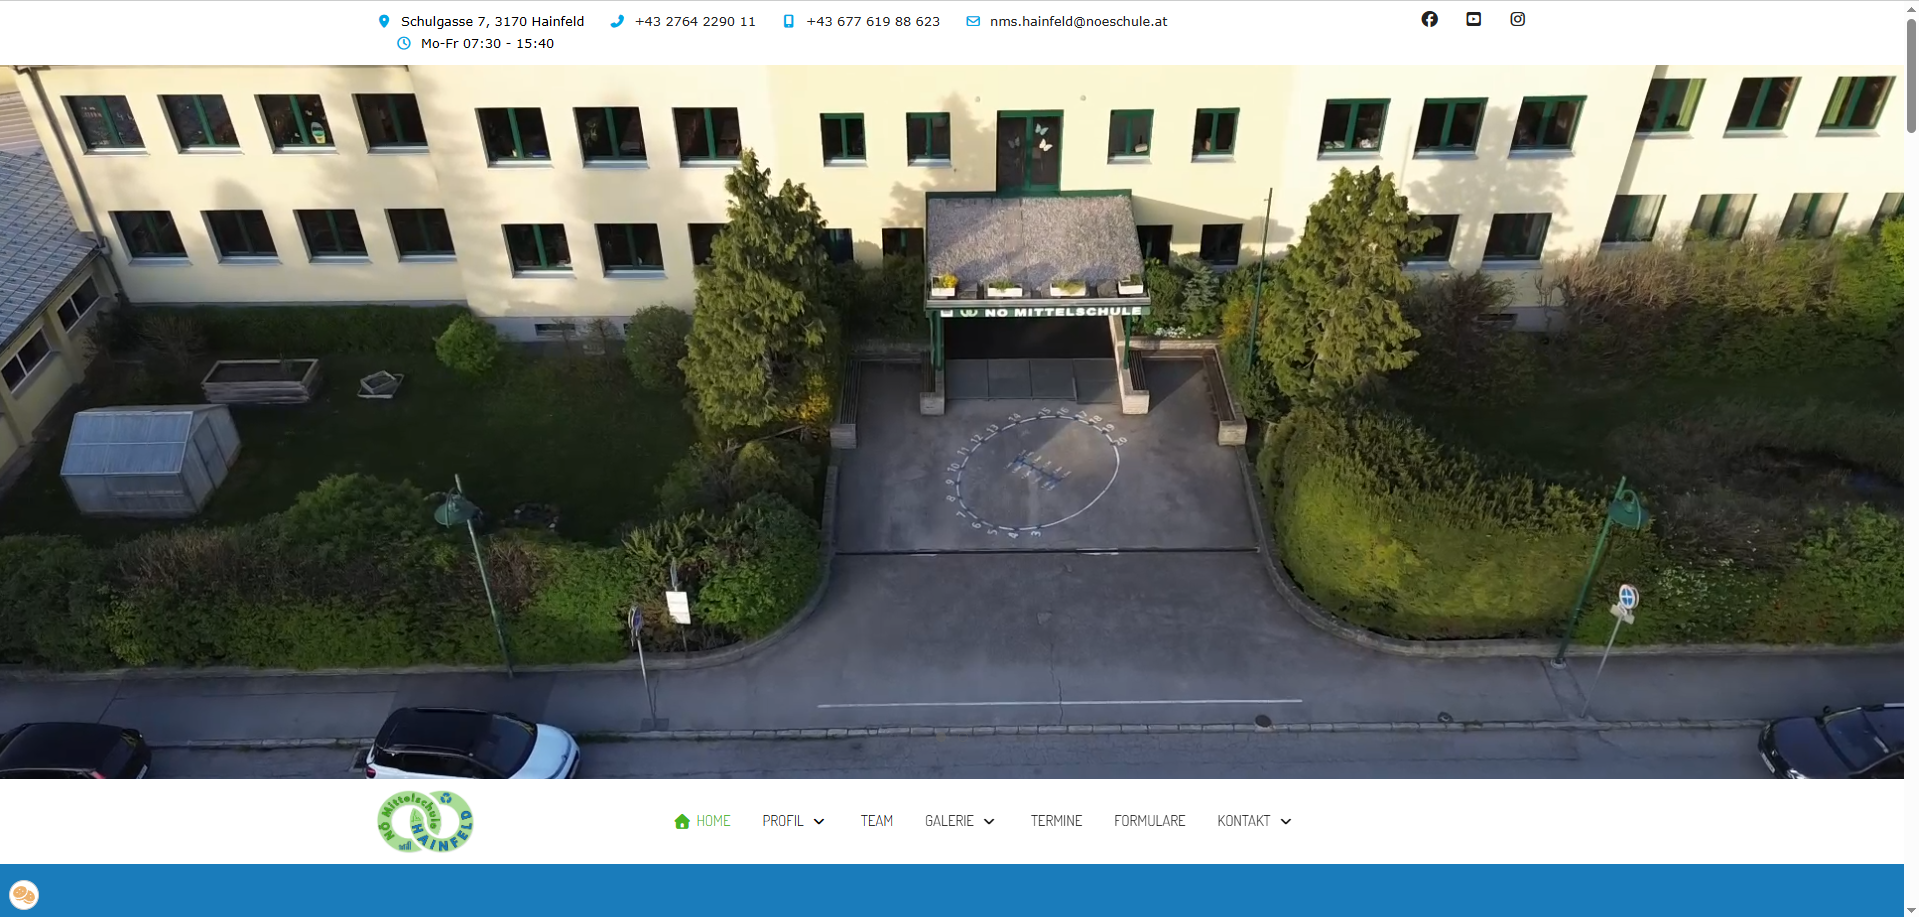This screenshot has width=1919, height=917.
Task: Open the TERMINE menu item
Action: [1056, 821]
